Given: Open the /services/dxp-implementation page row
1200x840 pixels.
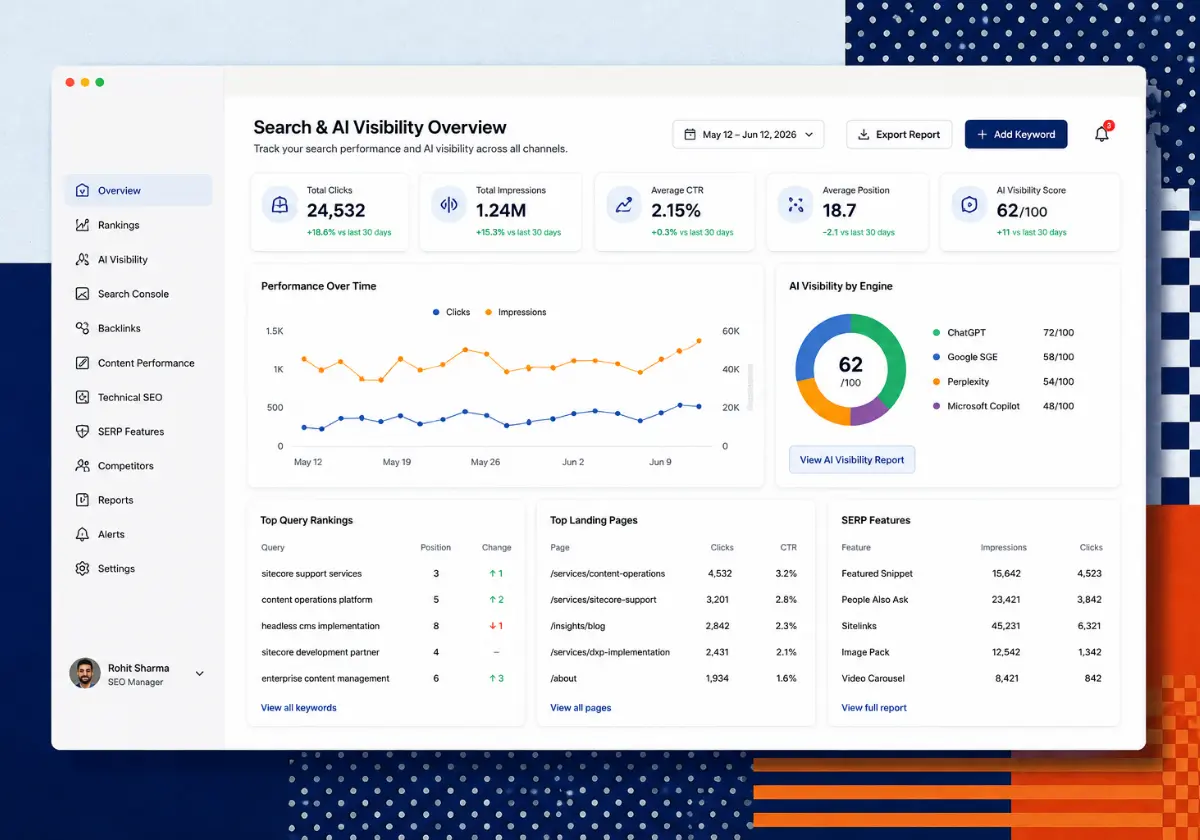Looking at the screenshot, I should (674, 652).
